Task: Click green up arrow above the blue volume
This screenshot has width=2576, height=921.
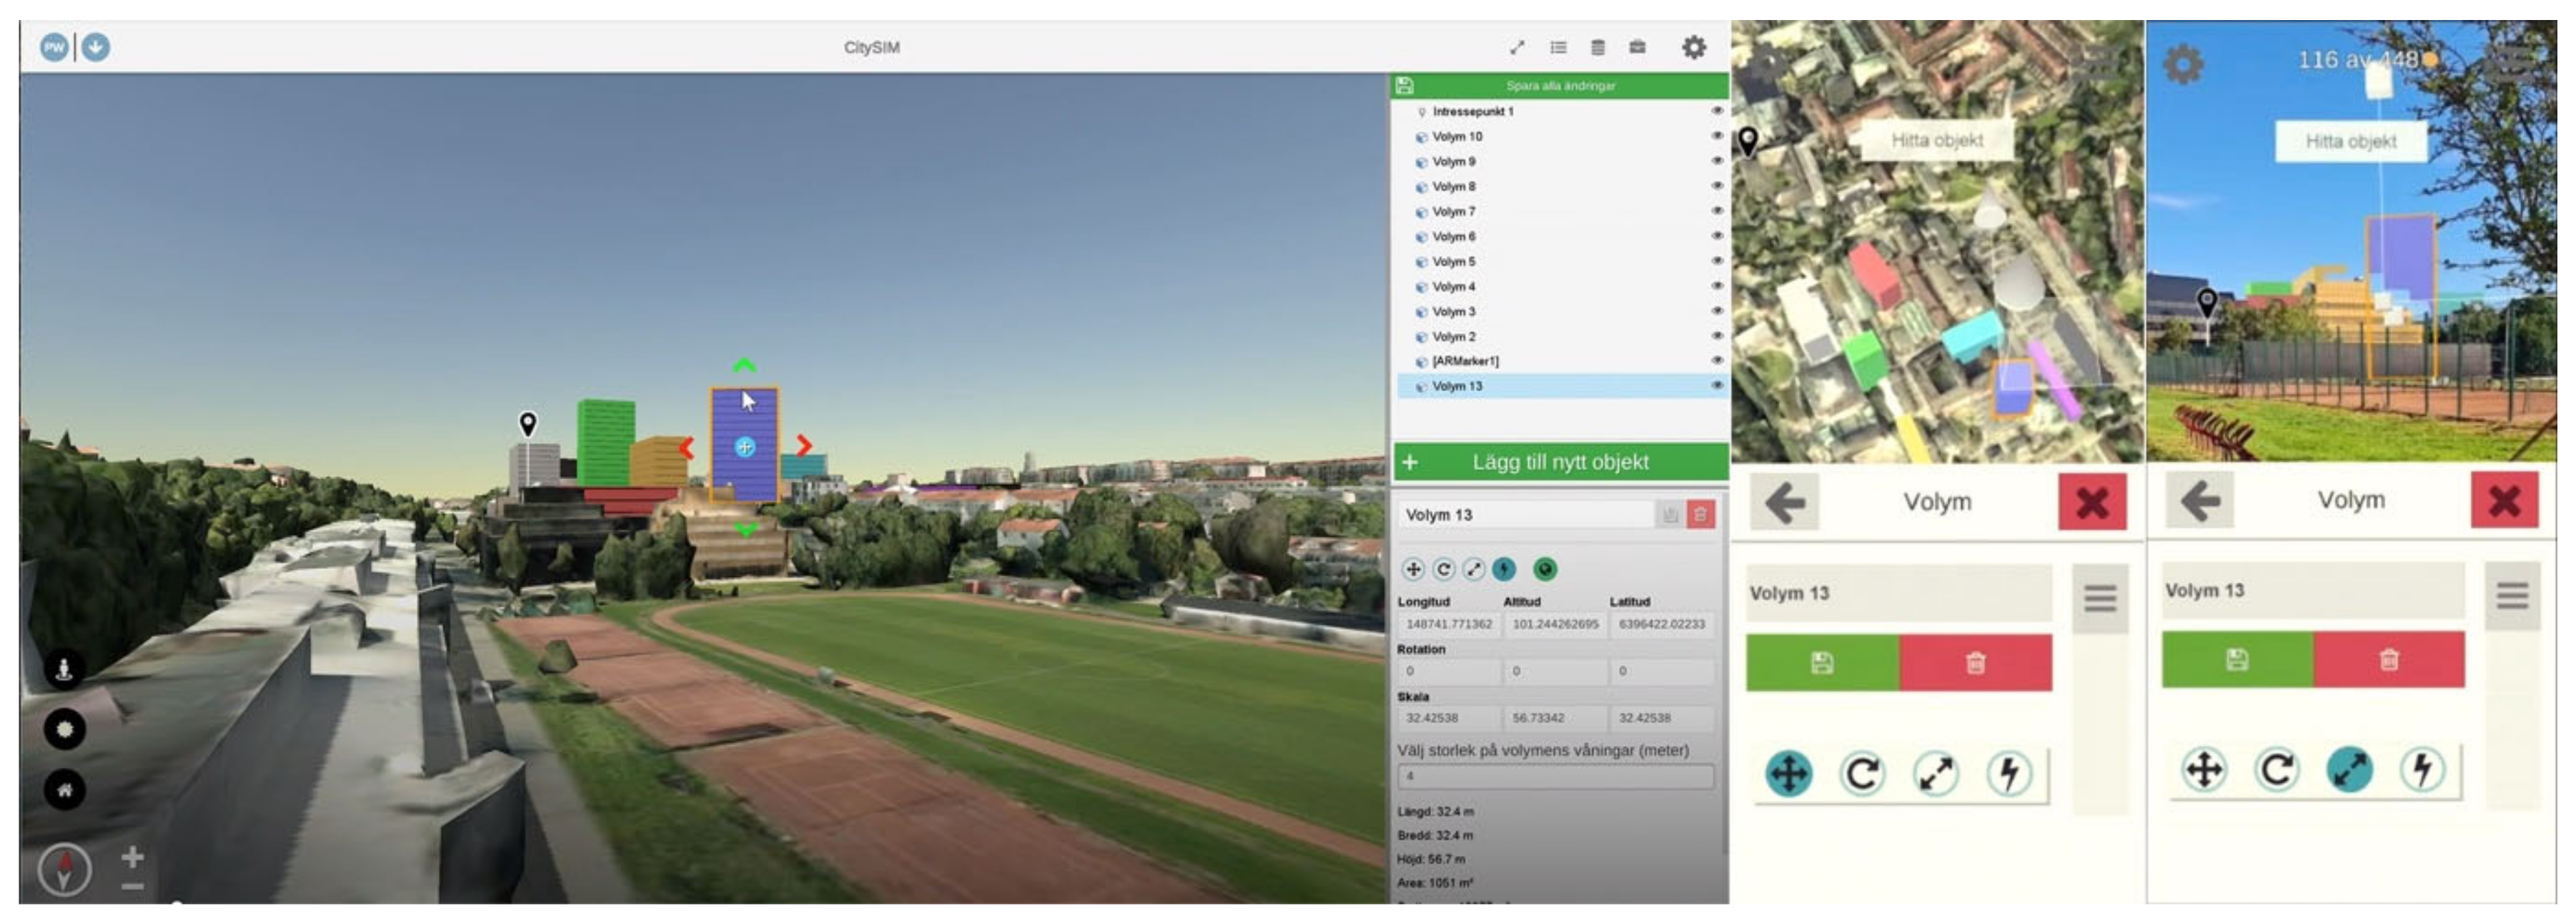Action: 744,366
